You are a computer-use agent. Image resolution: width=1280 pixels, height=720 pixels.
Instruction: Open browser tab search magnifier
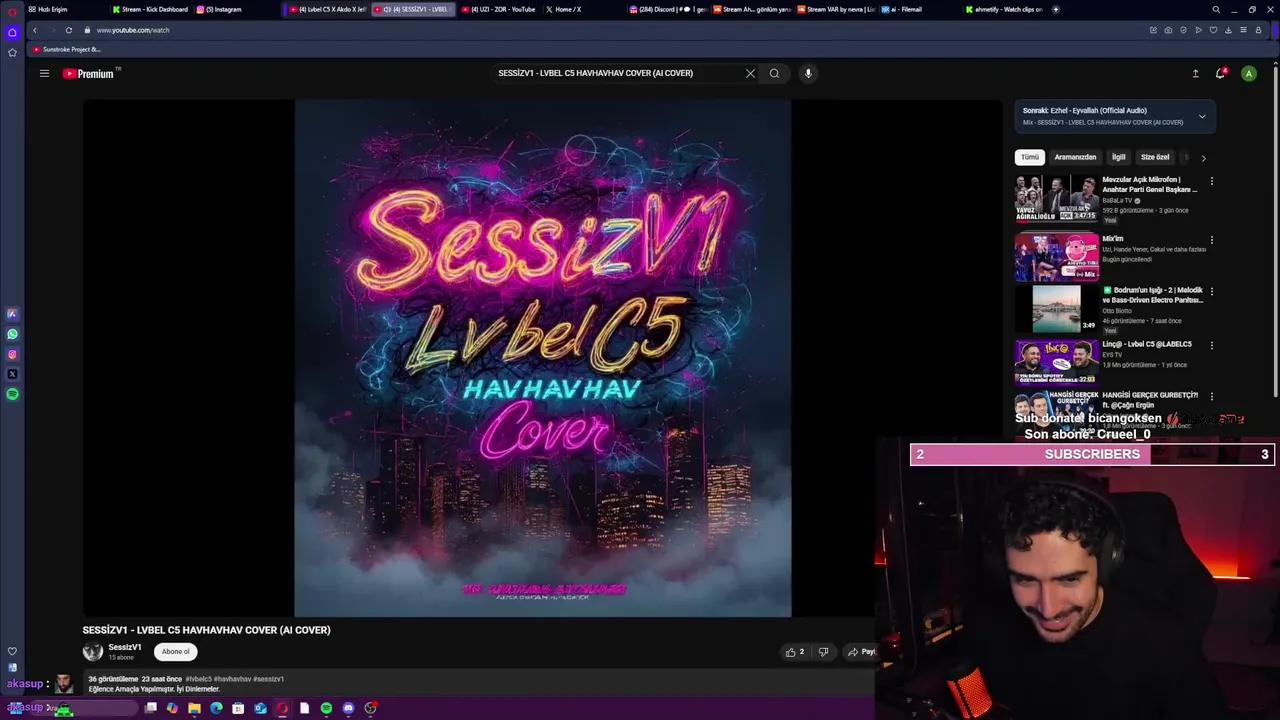click(1216, 9)
